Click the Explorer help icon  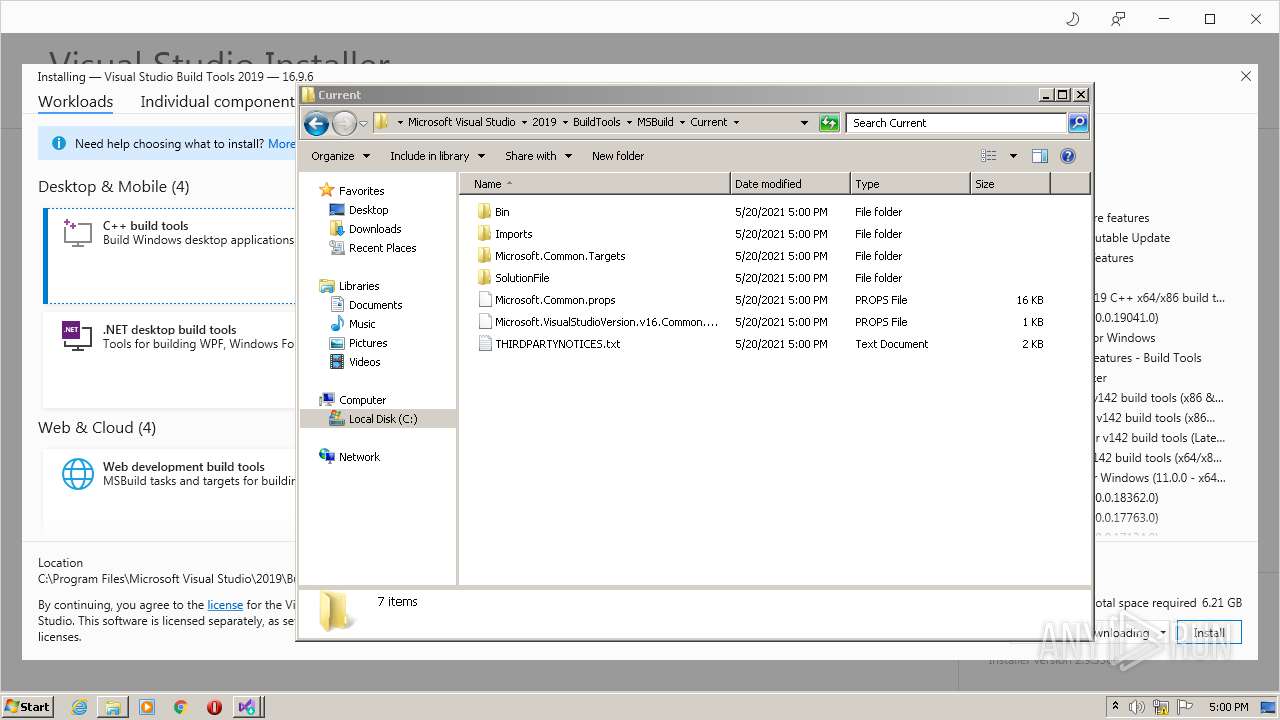[x=1068, y=156]
